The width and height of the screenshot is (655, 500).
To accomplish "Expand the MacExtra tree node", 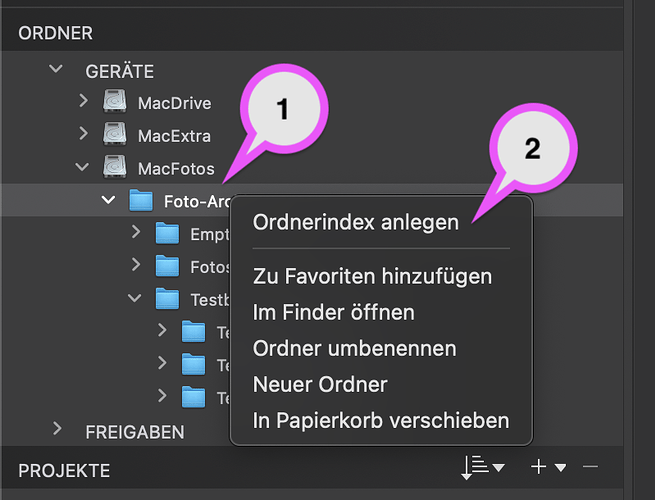I will pos(84,135).
